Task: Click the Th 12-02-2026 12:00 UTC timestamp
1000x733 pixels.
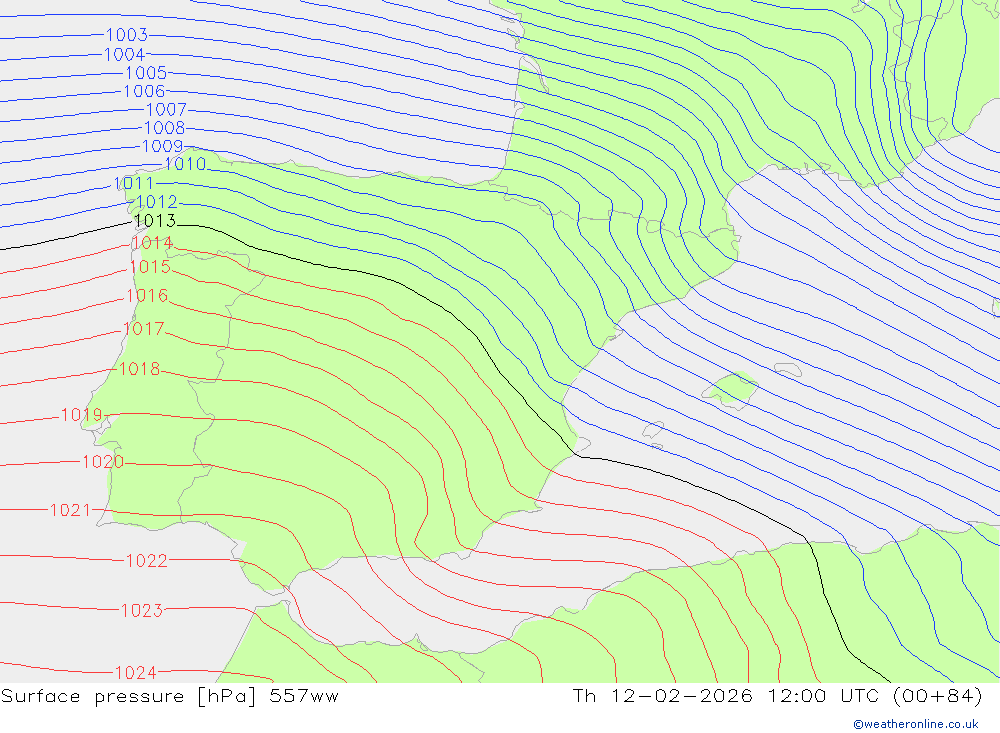Action: click(778, 696)
